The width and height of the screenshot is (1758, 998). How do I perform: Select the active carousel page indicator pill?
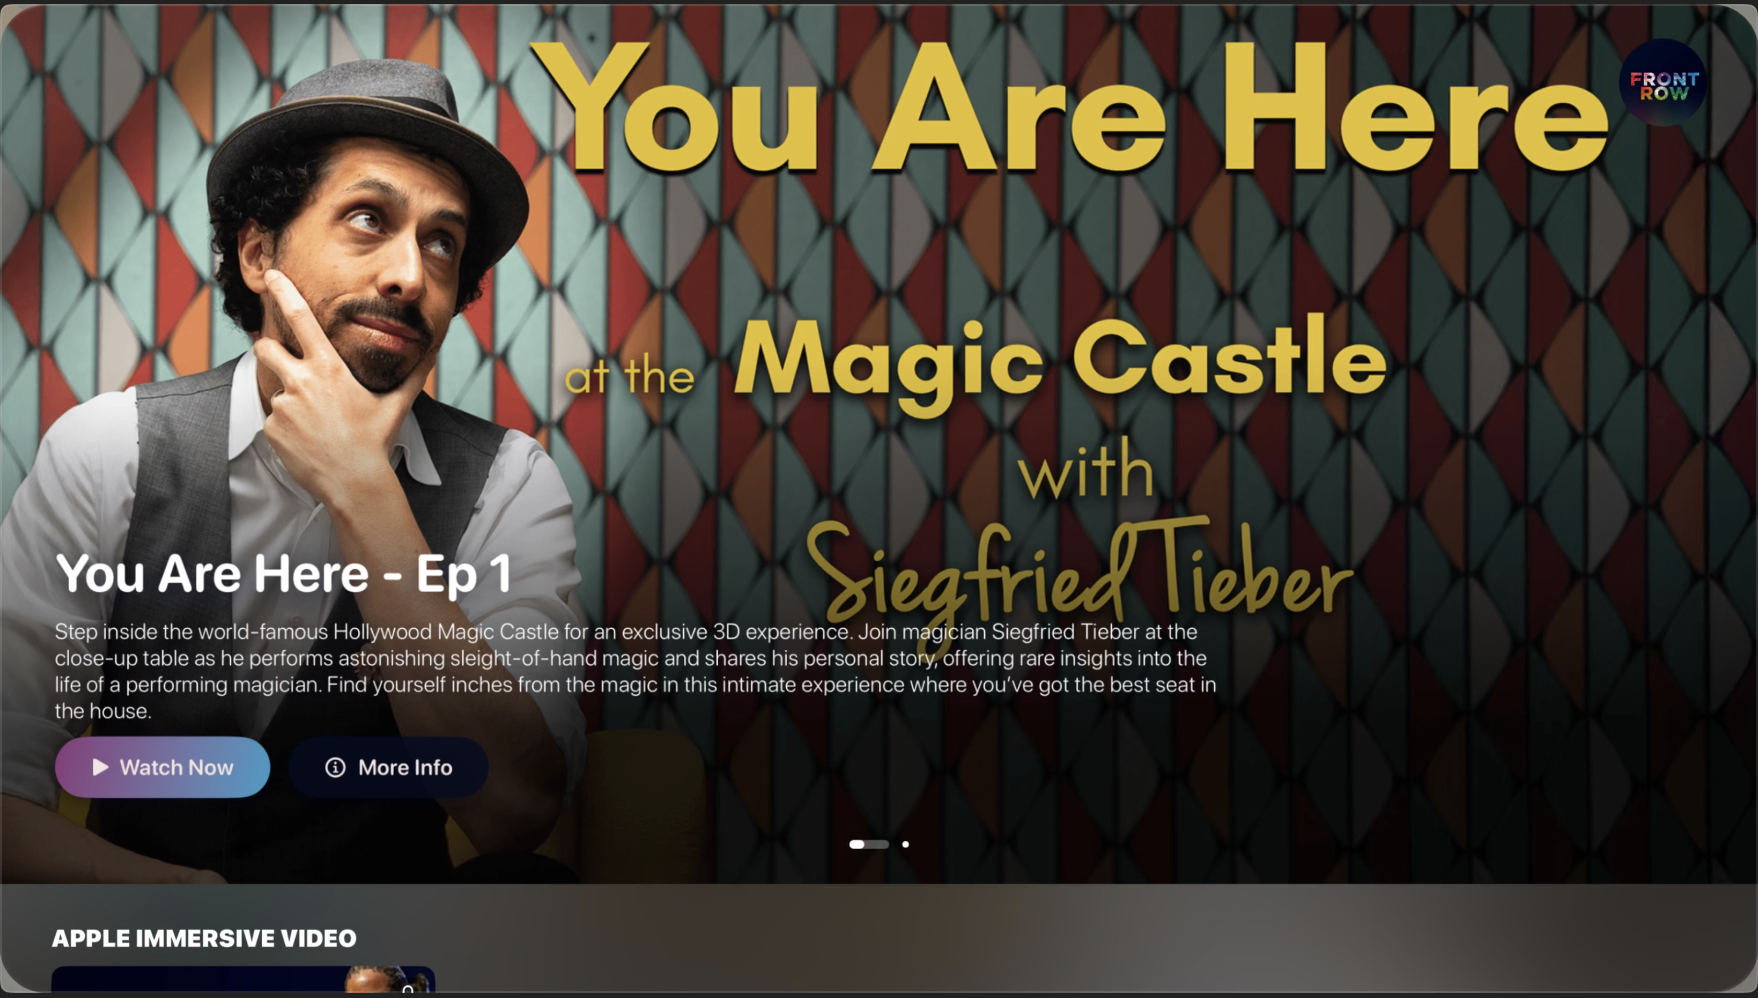click(x=868, y=844)
